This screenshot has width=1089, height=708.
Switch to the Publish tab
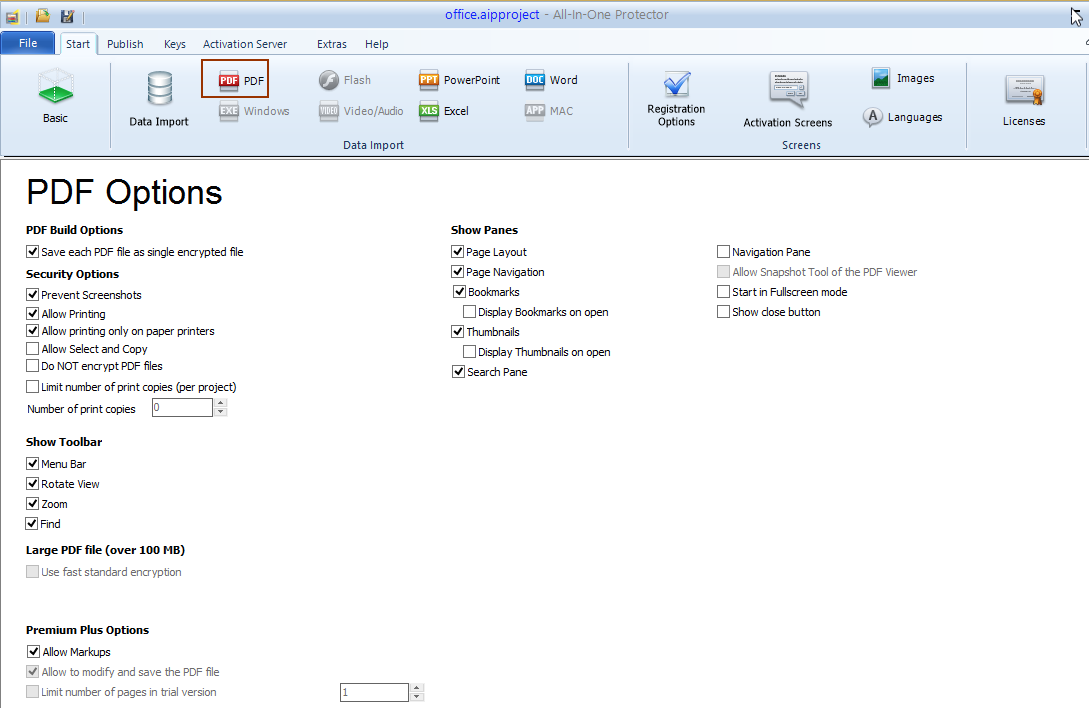125,44
